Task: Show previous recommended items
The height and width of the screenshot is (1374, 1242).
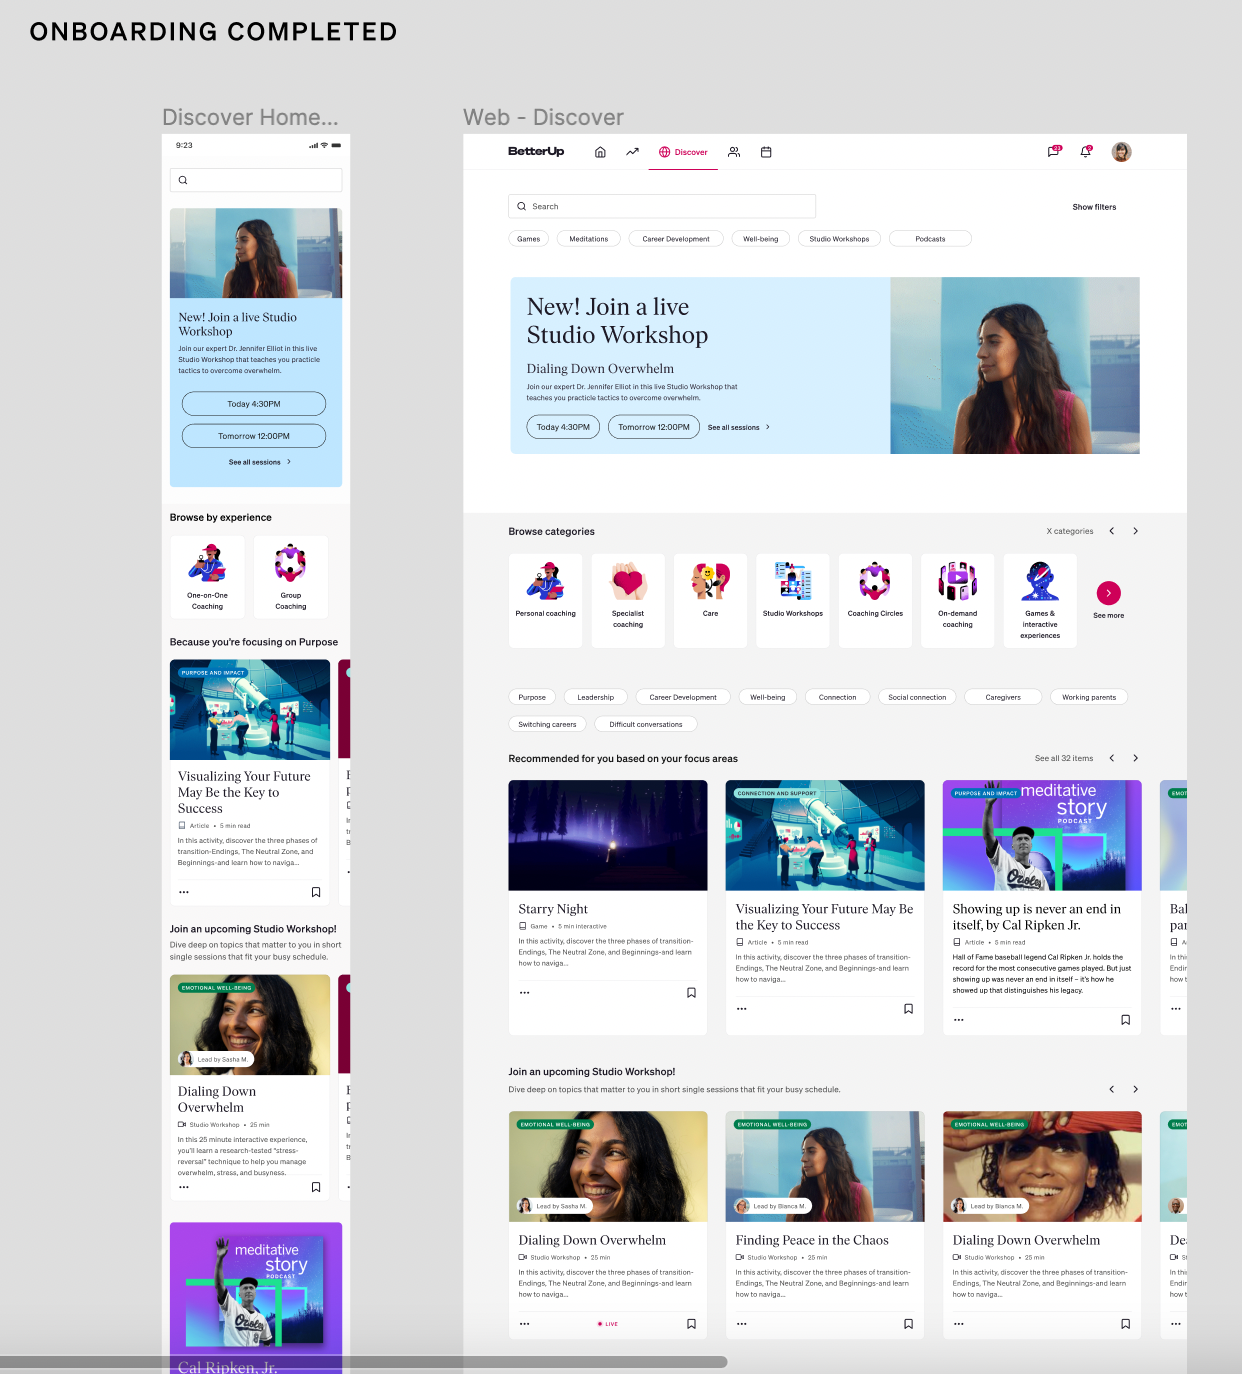Action: point(1111,758)
